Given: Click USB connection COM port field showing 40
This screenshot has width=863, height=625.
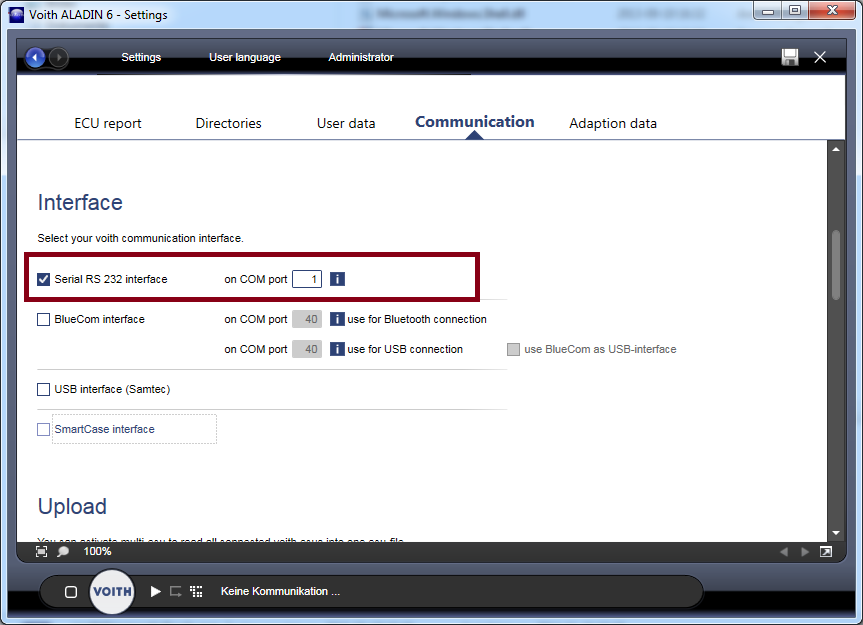Looking at the screenshot, I should click(x=307, y=349).
